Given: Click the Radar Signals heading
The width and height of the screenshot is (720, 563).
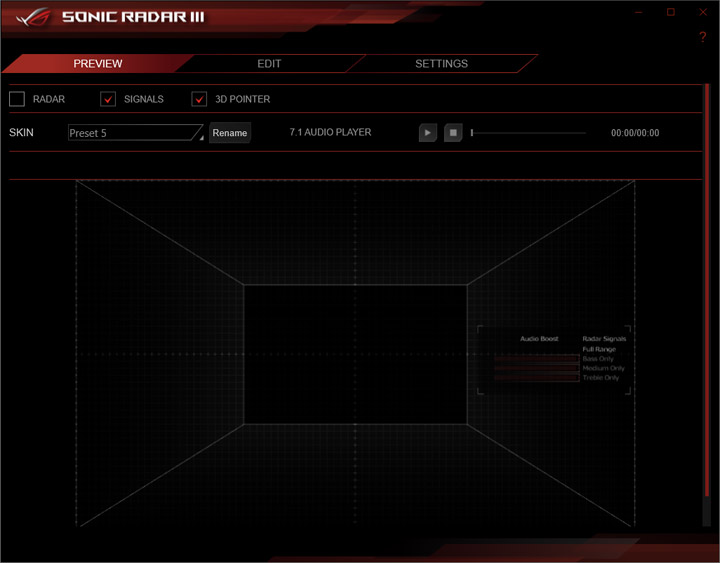Looking at the screenshot, I should pyautogui.click(x=604, y=338).
